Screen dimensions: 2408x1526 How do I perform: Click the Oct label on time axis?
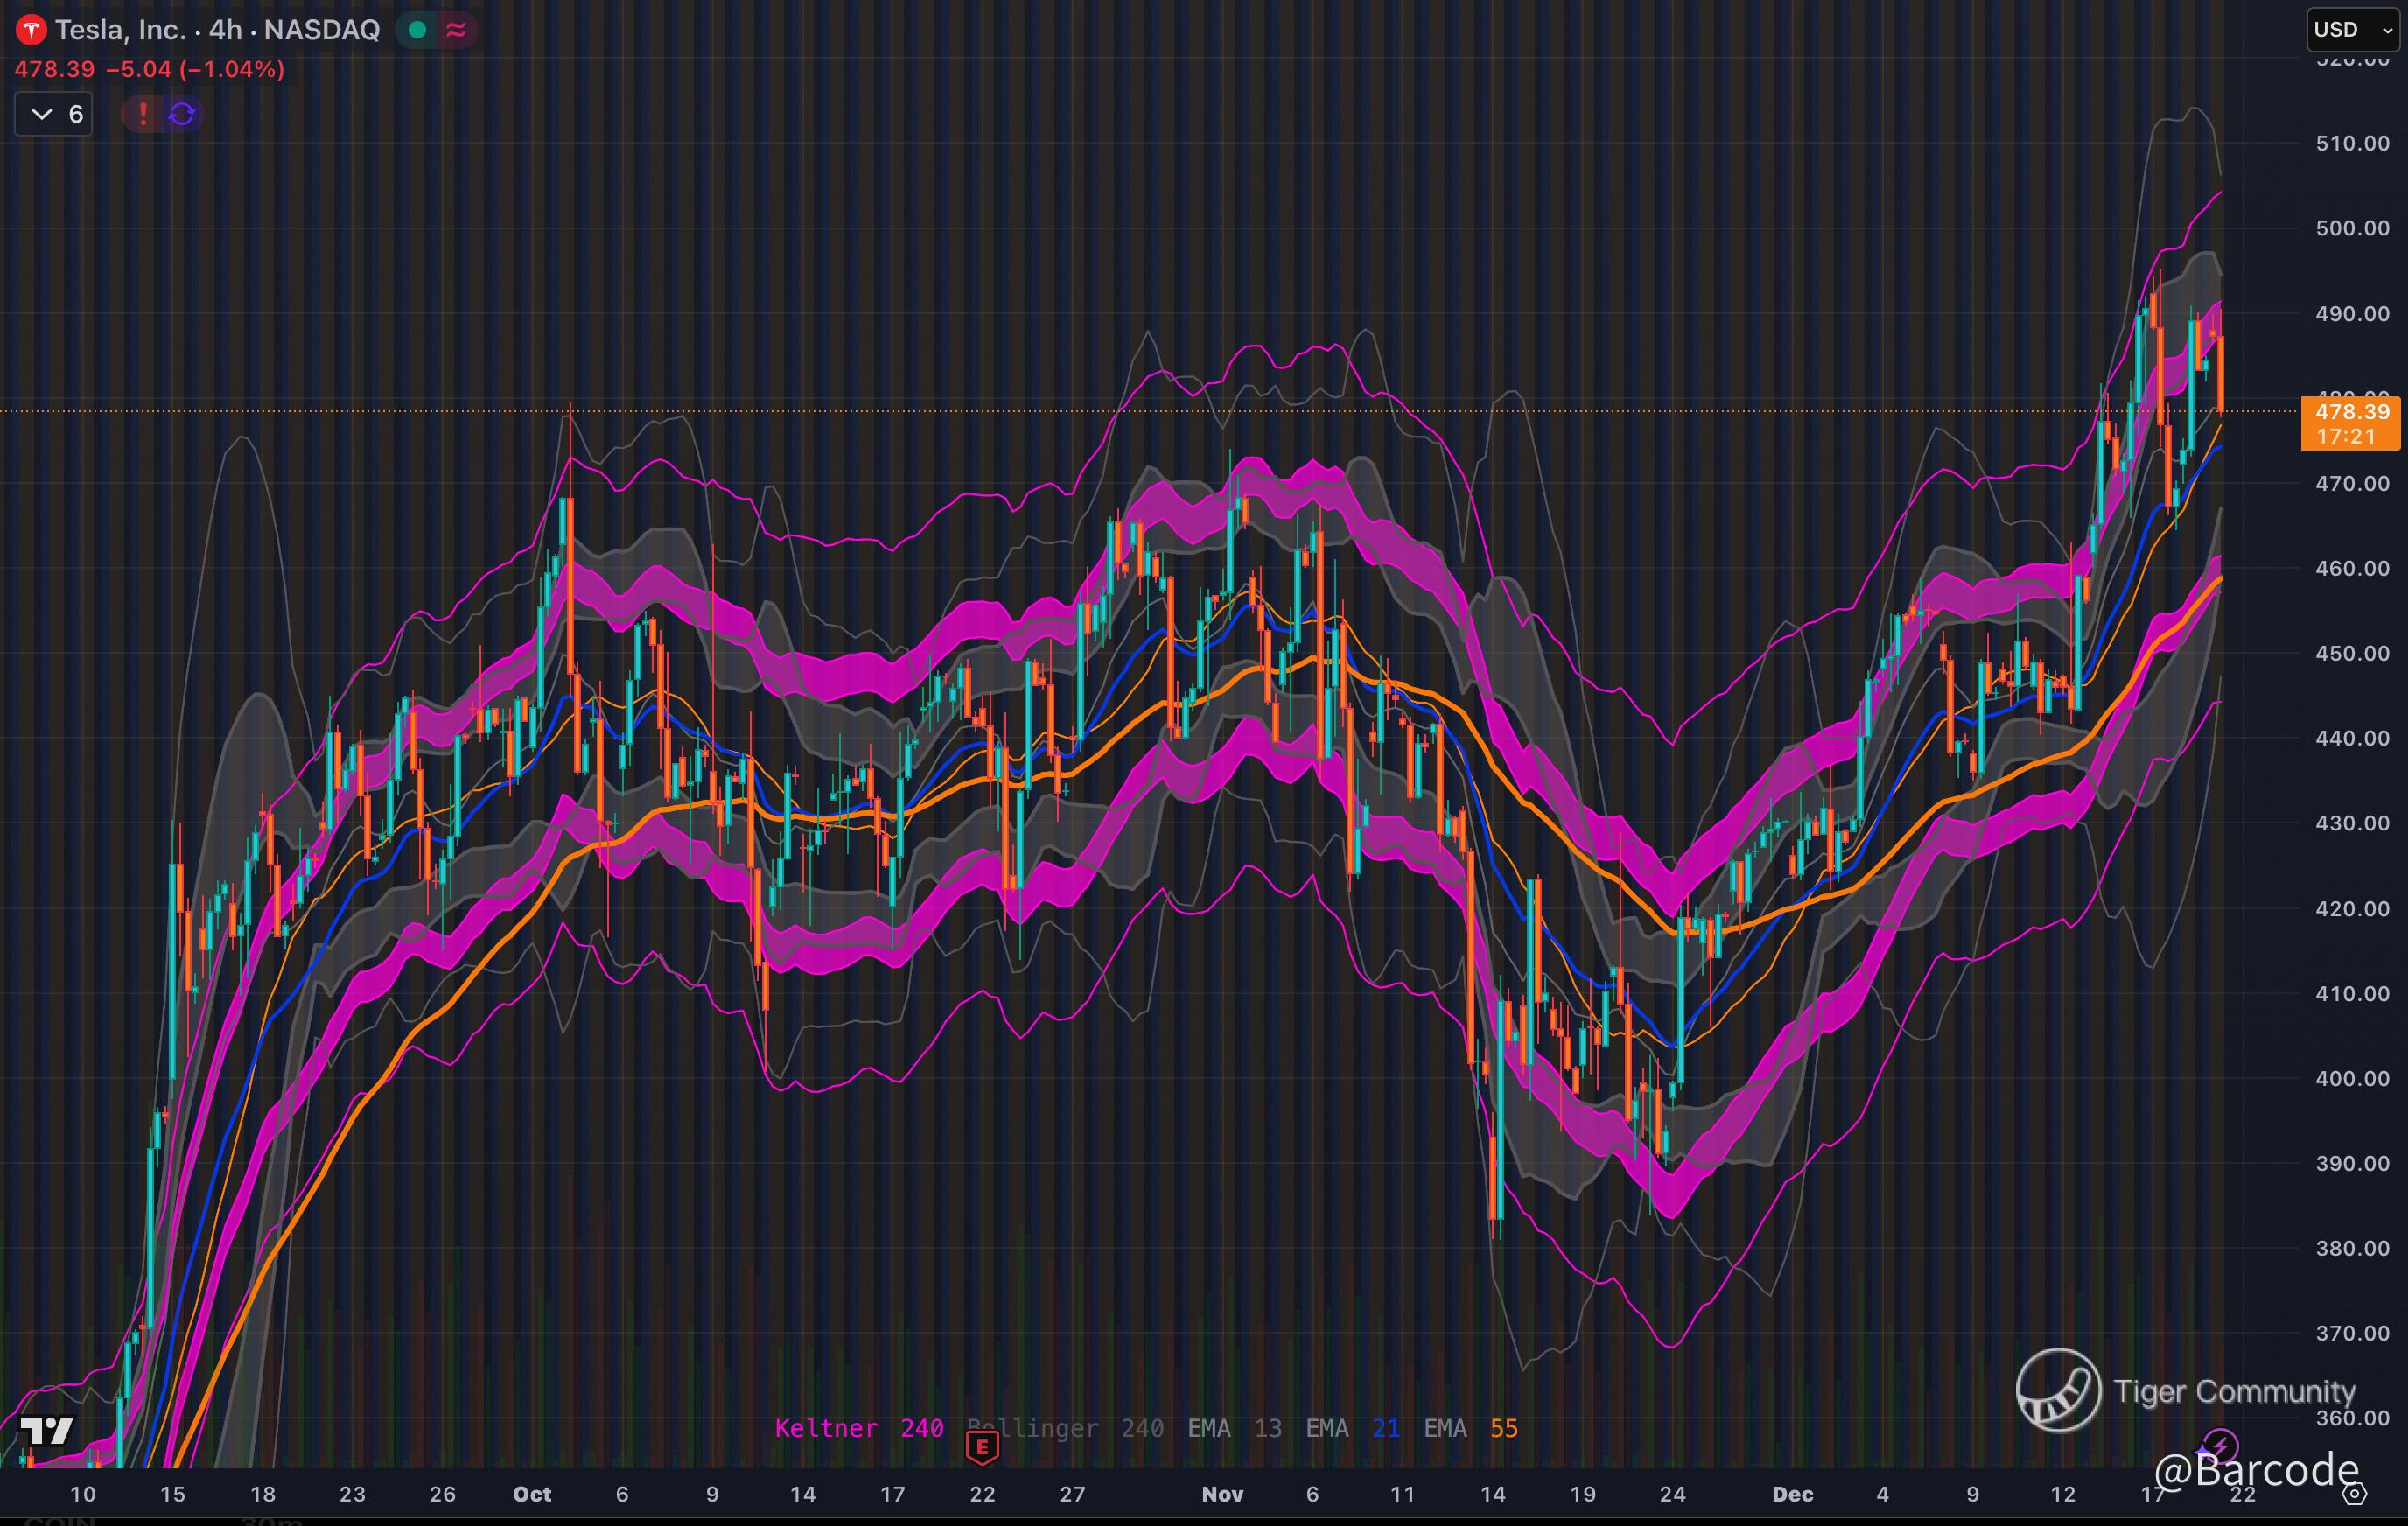tap(532, 1494)
